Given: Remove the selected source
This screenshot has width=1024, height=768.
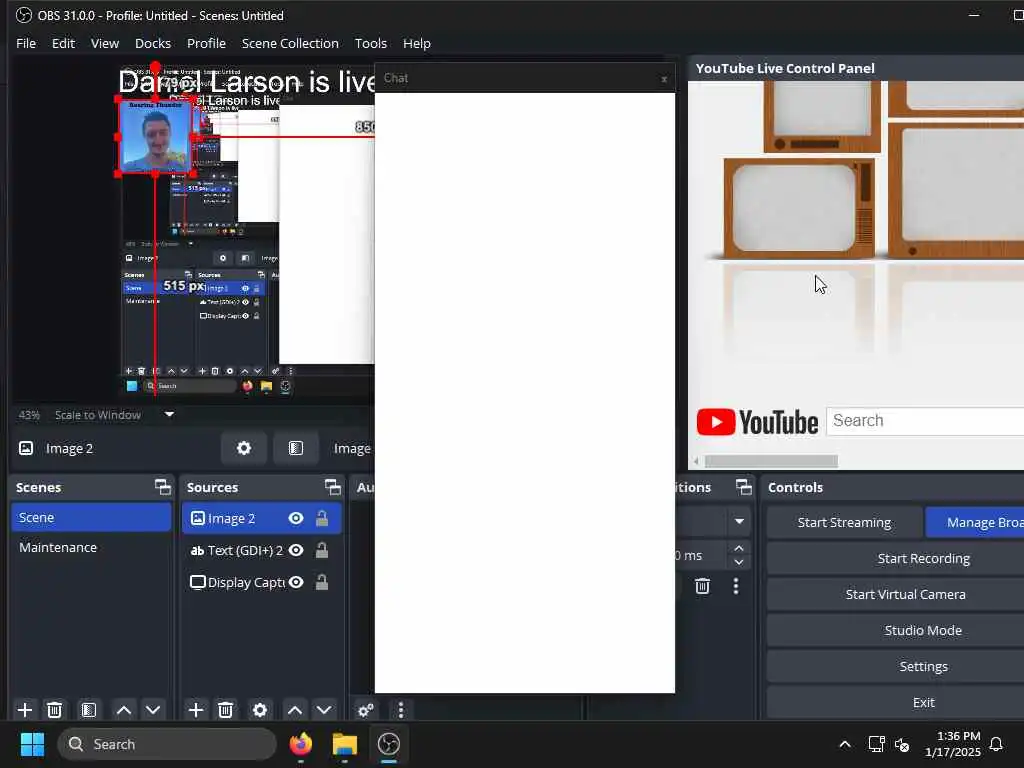Looking at the screenshot, I should tap(225, 710).
